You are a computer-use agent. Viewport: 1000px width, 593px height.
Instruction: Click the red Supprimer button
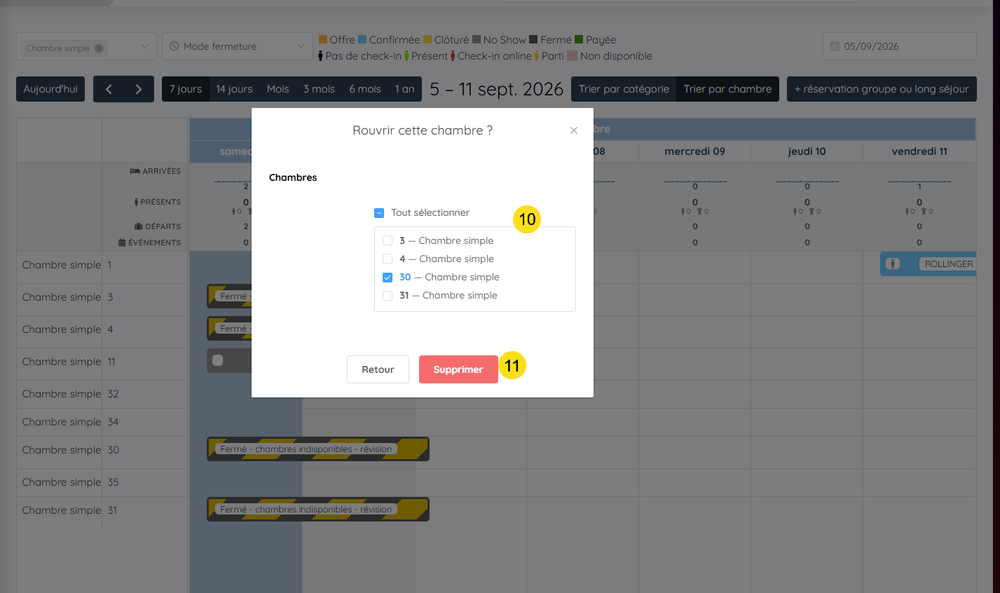(x=458, y=369)
